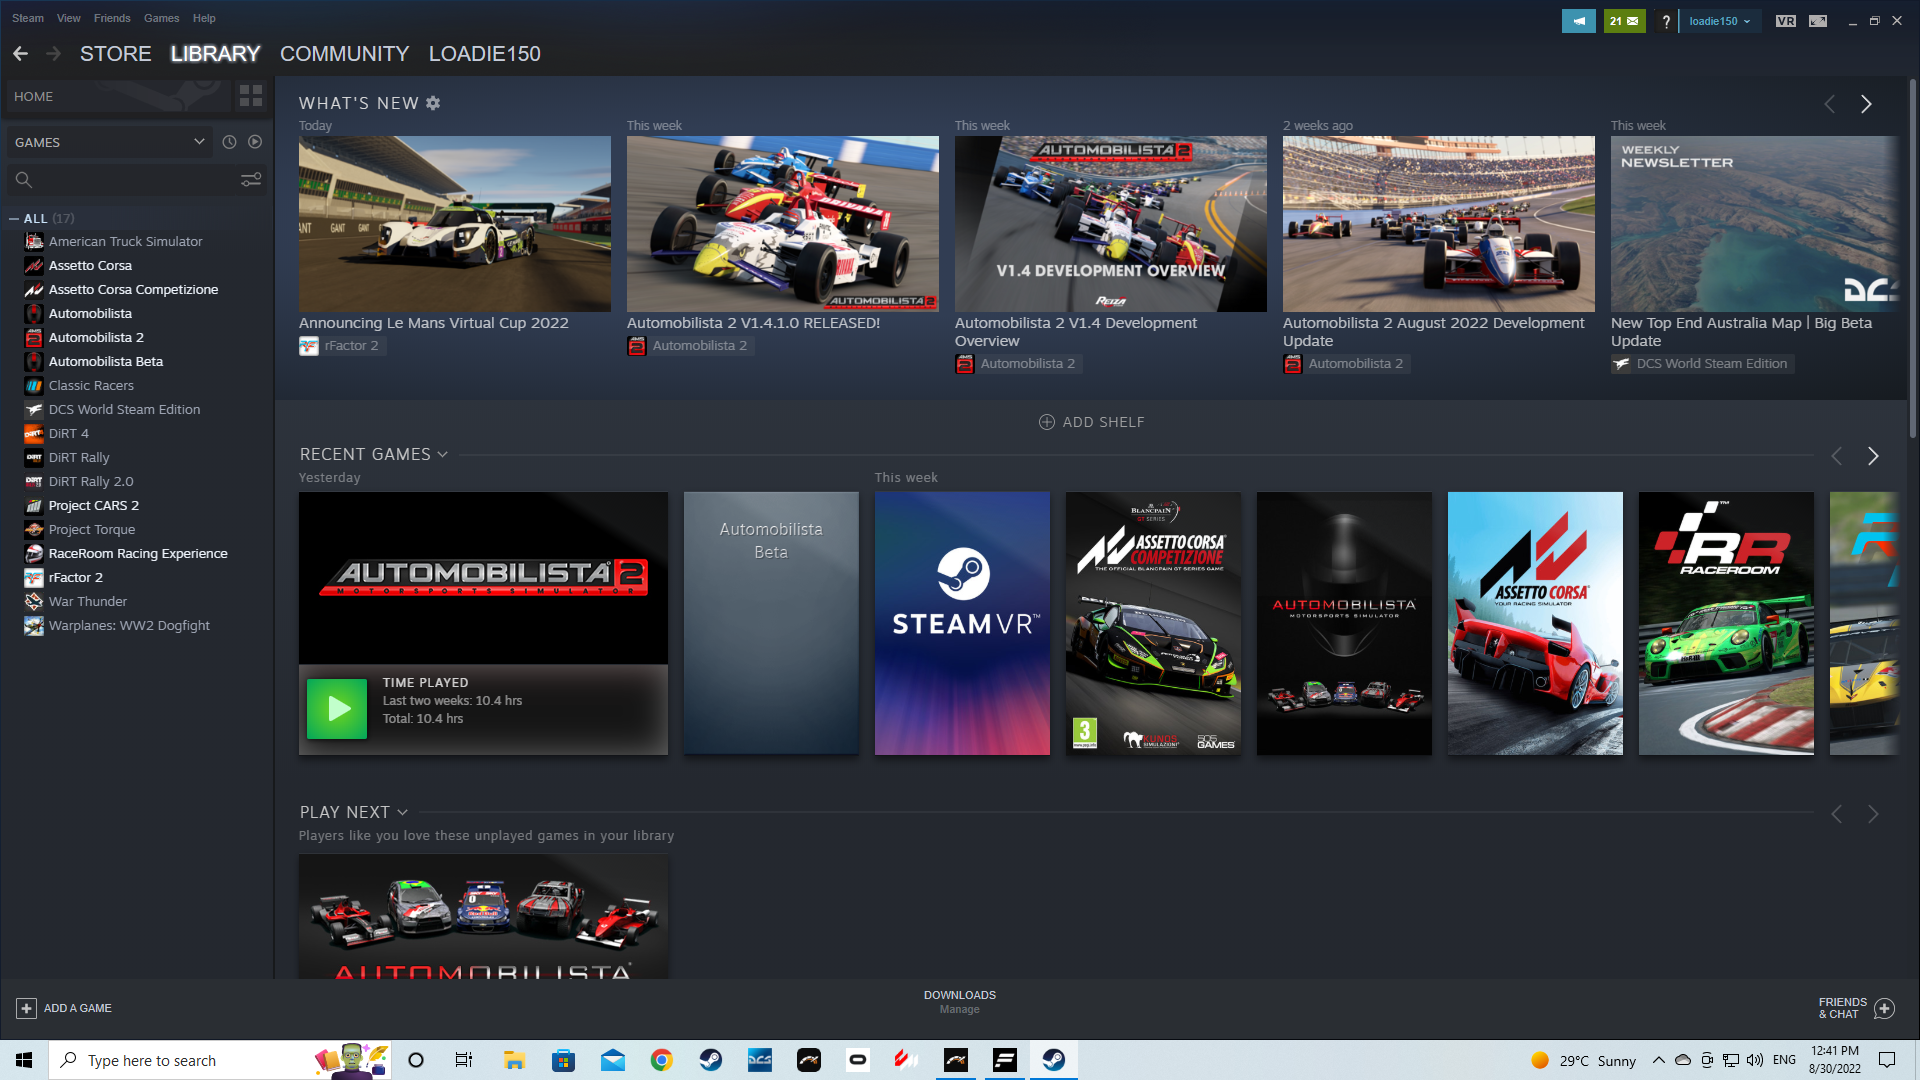Open DOWNLOADS manager

pyautogui.click(x=959, y=1001)
